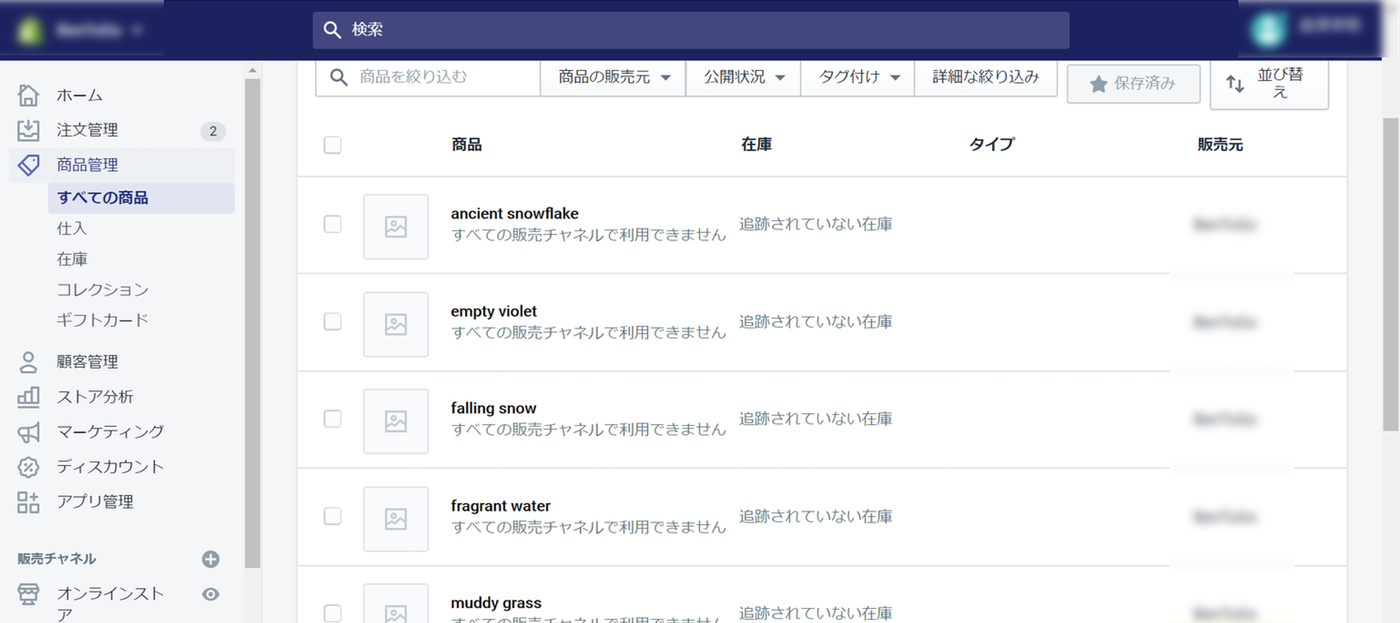This screenshot has height=623, width=1400.
Task: View online store with eye icon
Action: pyautogui.click(x=210, y=594)
